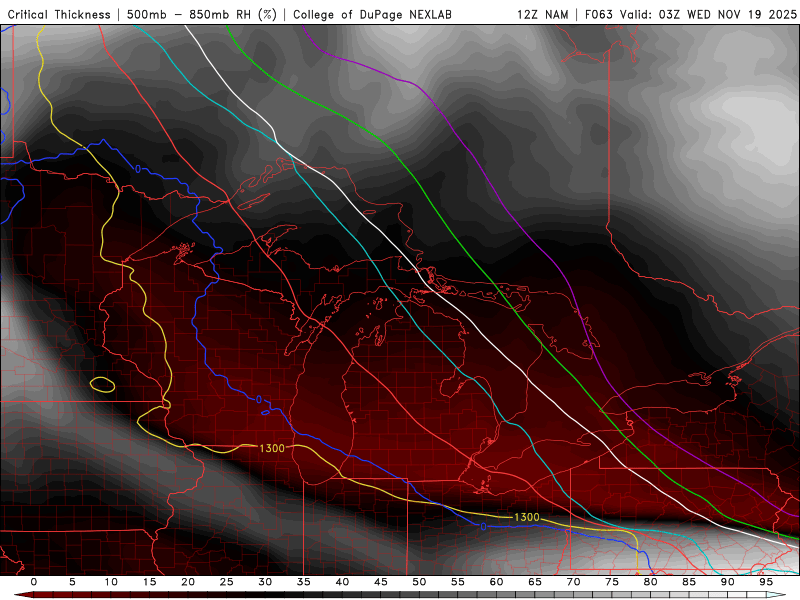Click the 95 value on the color scale
800x600 pixels.
pyautogui.click(x=766, y=582)
